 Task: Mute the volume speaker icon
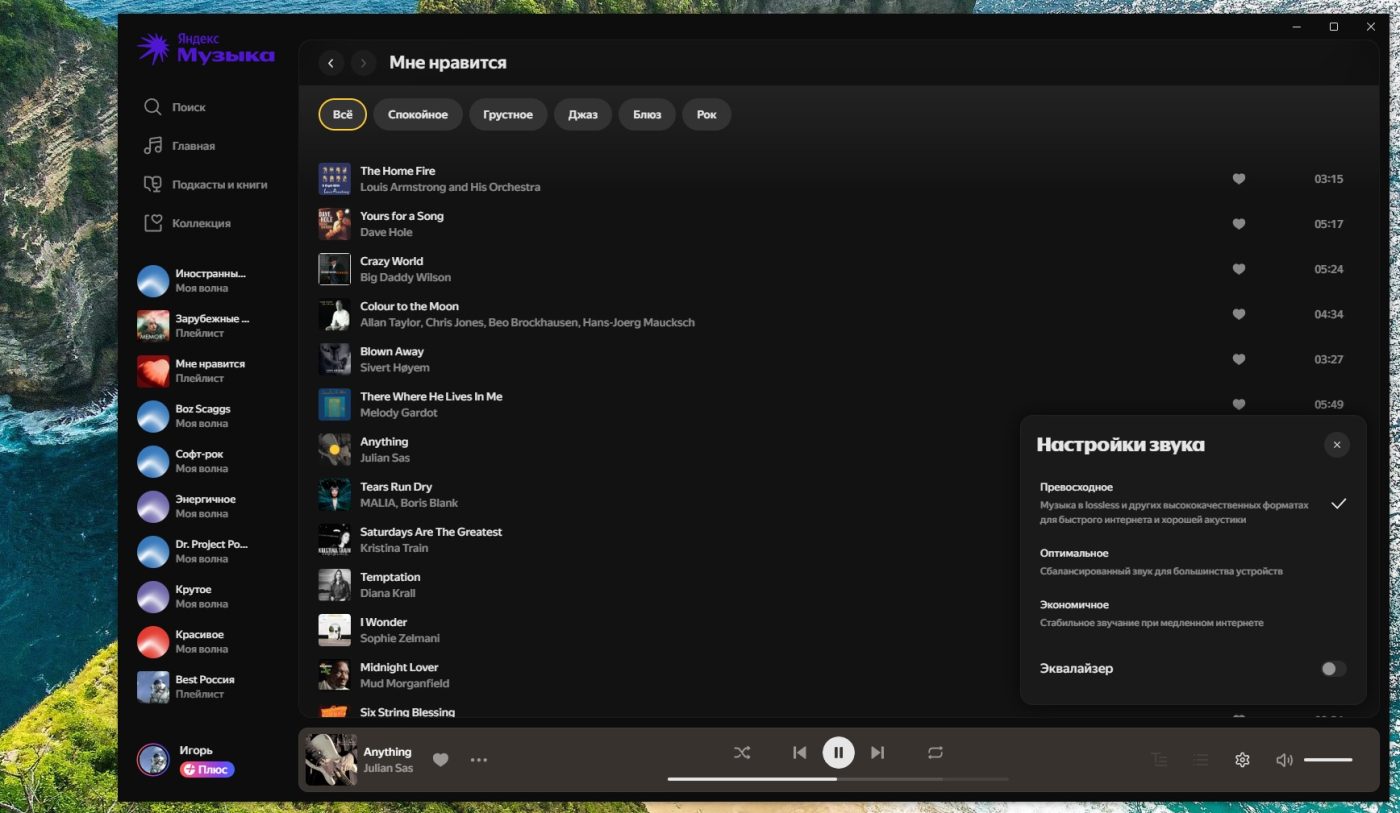pyautogui.click(x=1284, y=760)
